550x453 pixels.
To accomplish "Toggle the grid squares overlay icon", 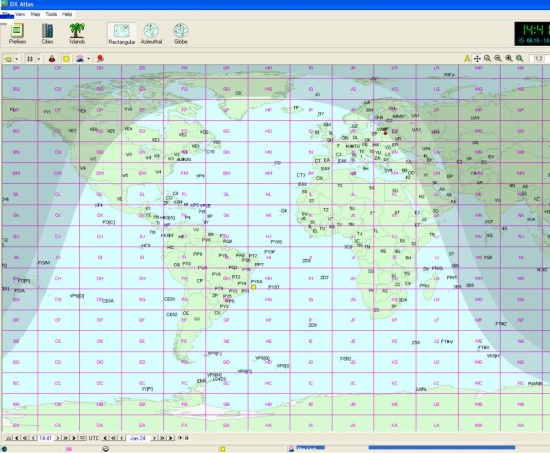I will click(x=30, y=59).
